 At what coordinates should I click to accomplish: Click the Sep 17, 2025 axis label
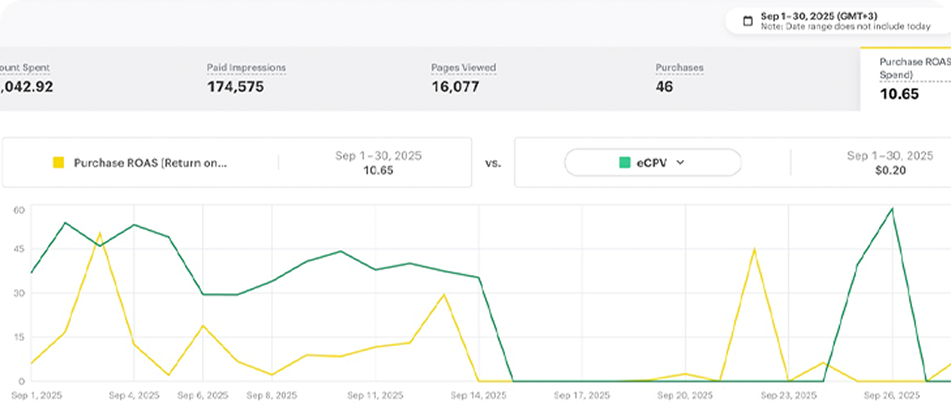click(x=582, y=395)
